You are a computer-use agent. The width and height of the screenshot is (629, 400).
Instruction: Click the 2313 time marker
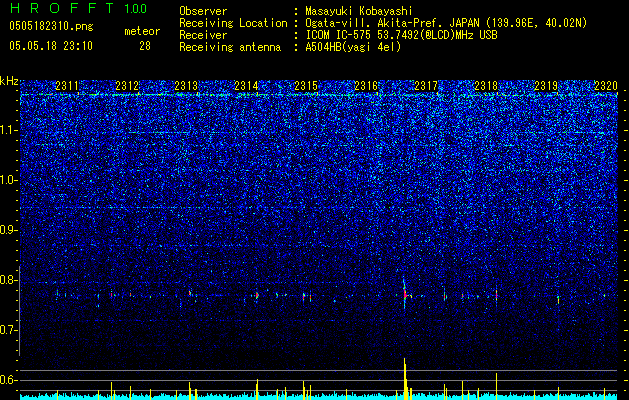click(x=187, y=86)
